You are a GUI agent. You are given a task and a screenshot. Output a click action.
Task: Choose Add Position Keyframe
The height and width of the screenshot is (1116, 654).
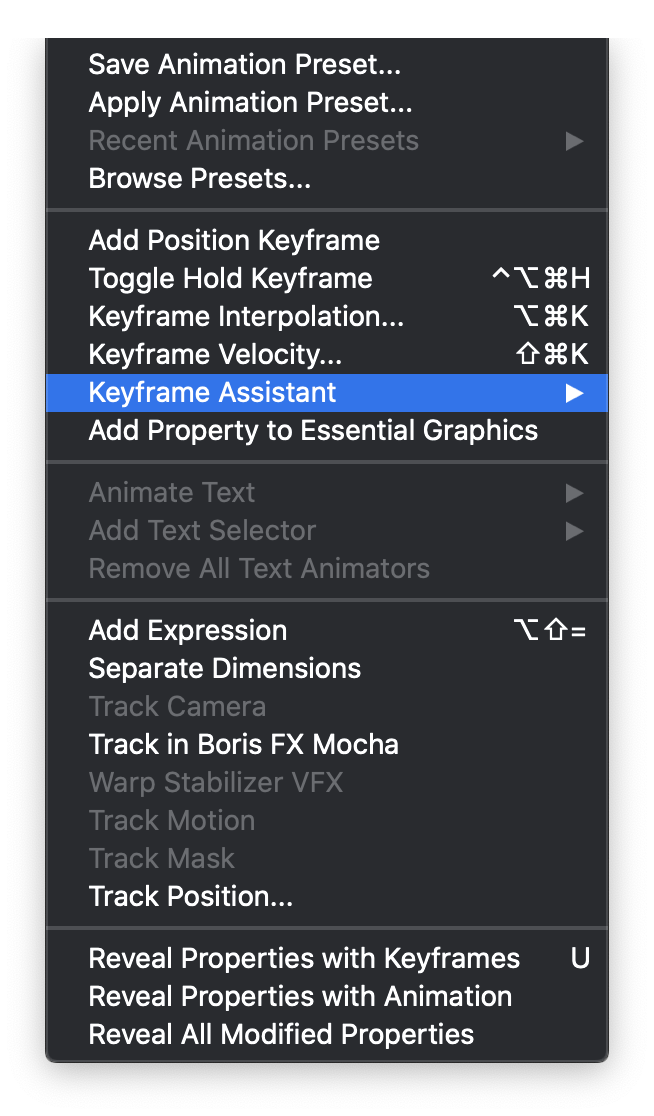(x=234, y=241)
